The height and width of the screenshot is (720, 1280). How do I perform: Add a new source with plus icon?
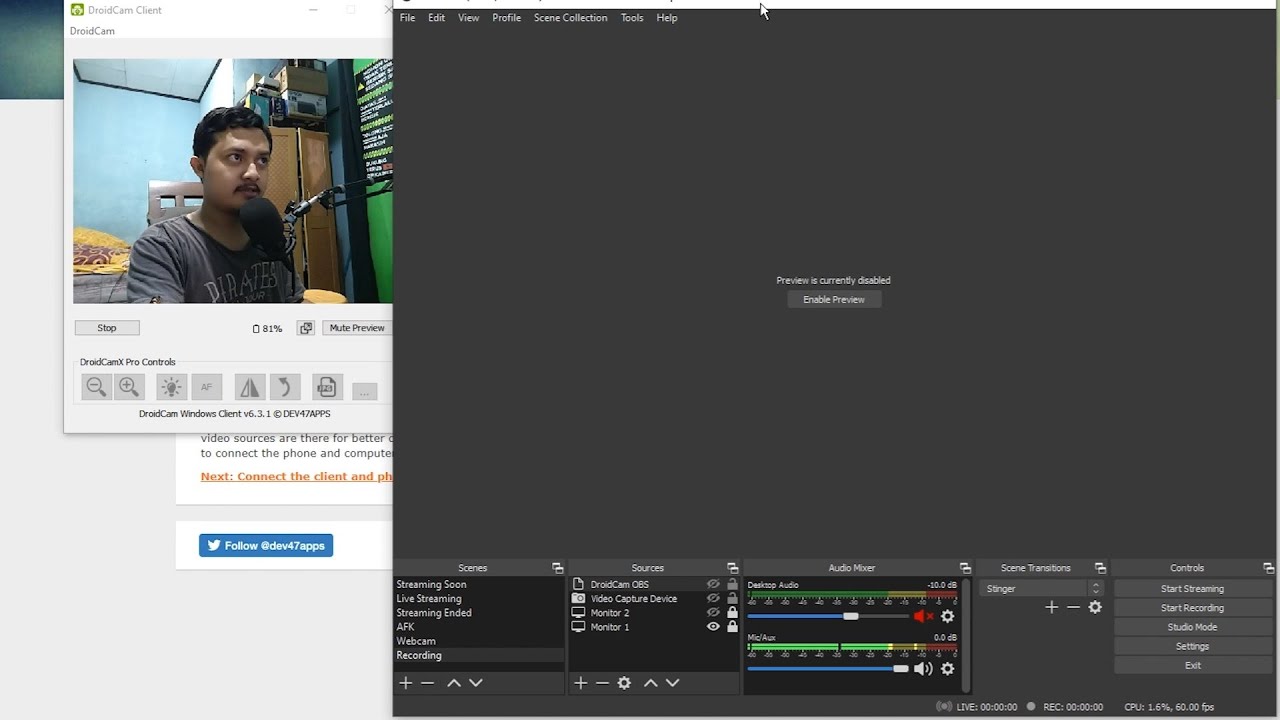(x=580, y=683)
